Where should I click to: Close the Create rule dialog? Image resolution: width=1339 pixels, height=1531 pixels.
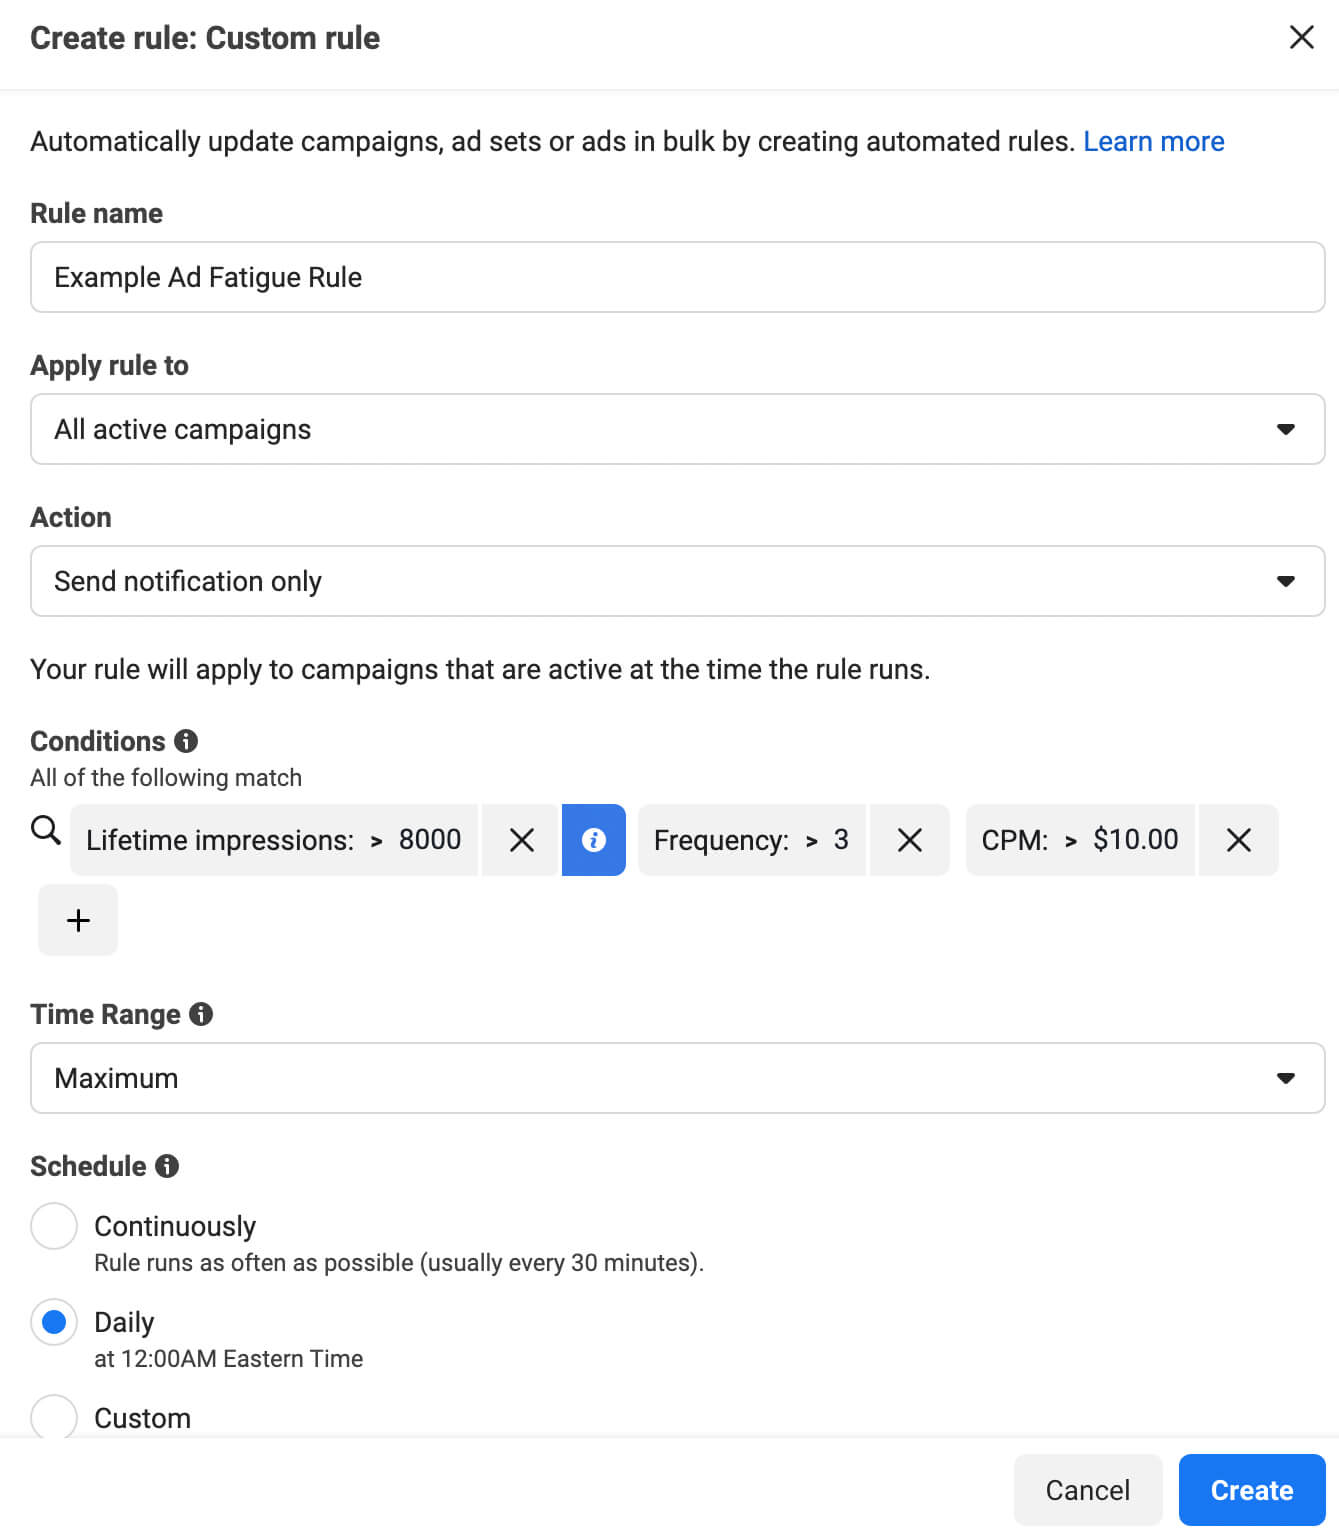[1301, 37]
